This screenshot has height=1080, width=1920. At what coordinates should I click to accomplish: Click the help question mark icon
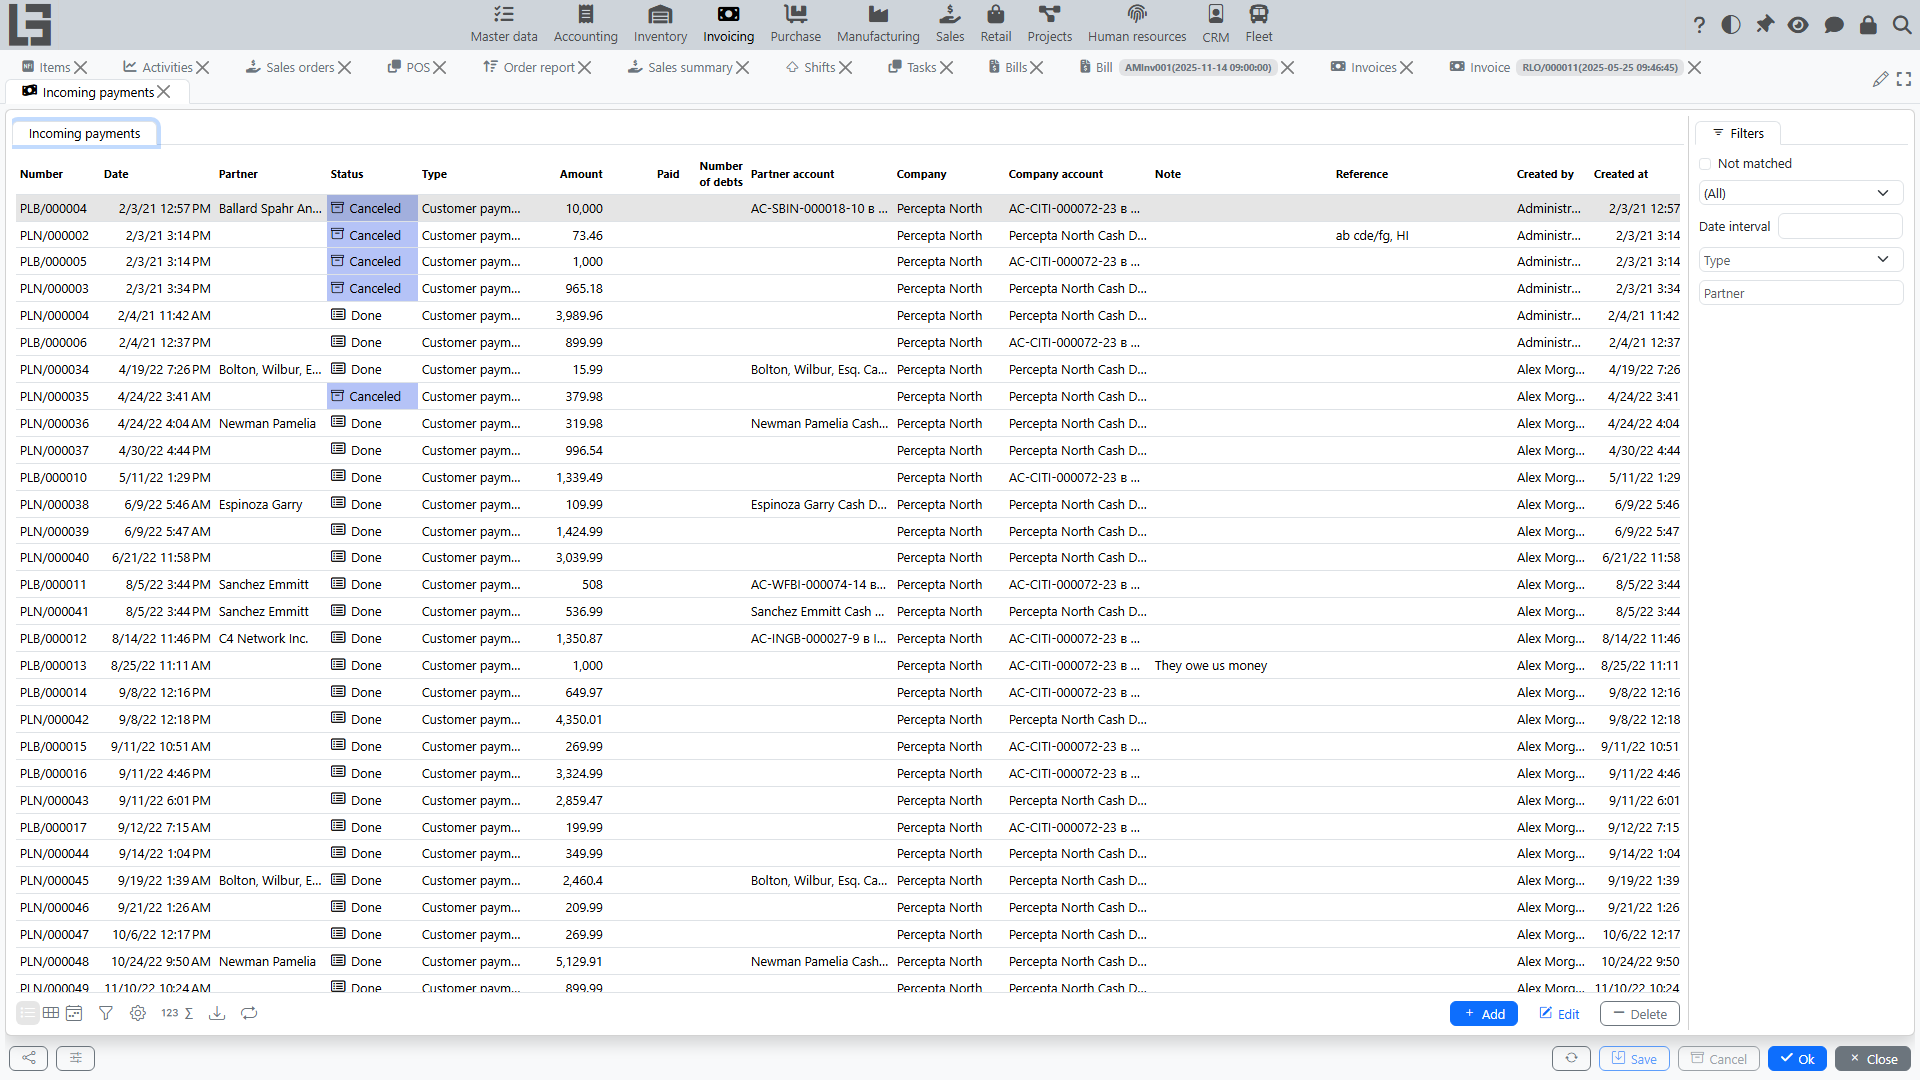tap(1699, 25)
